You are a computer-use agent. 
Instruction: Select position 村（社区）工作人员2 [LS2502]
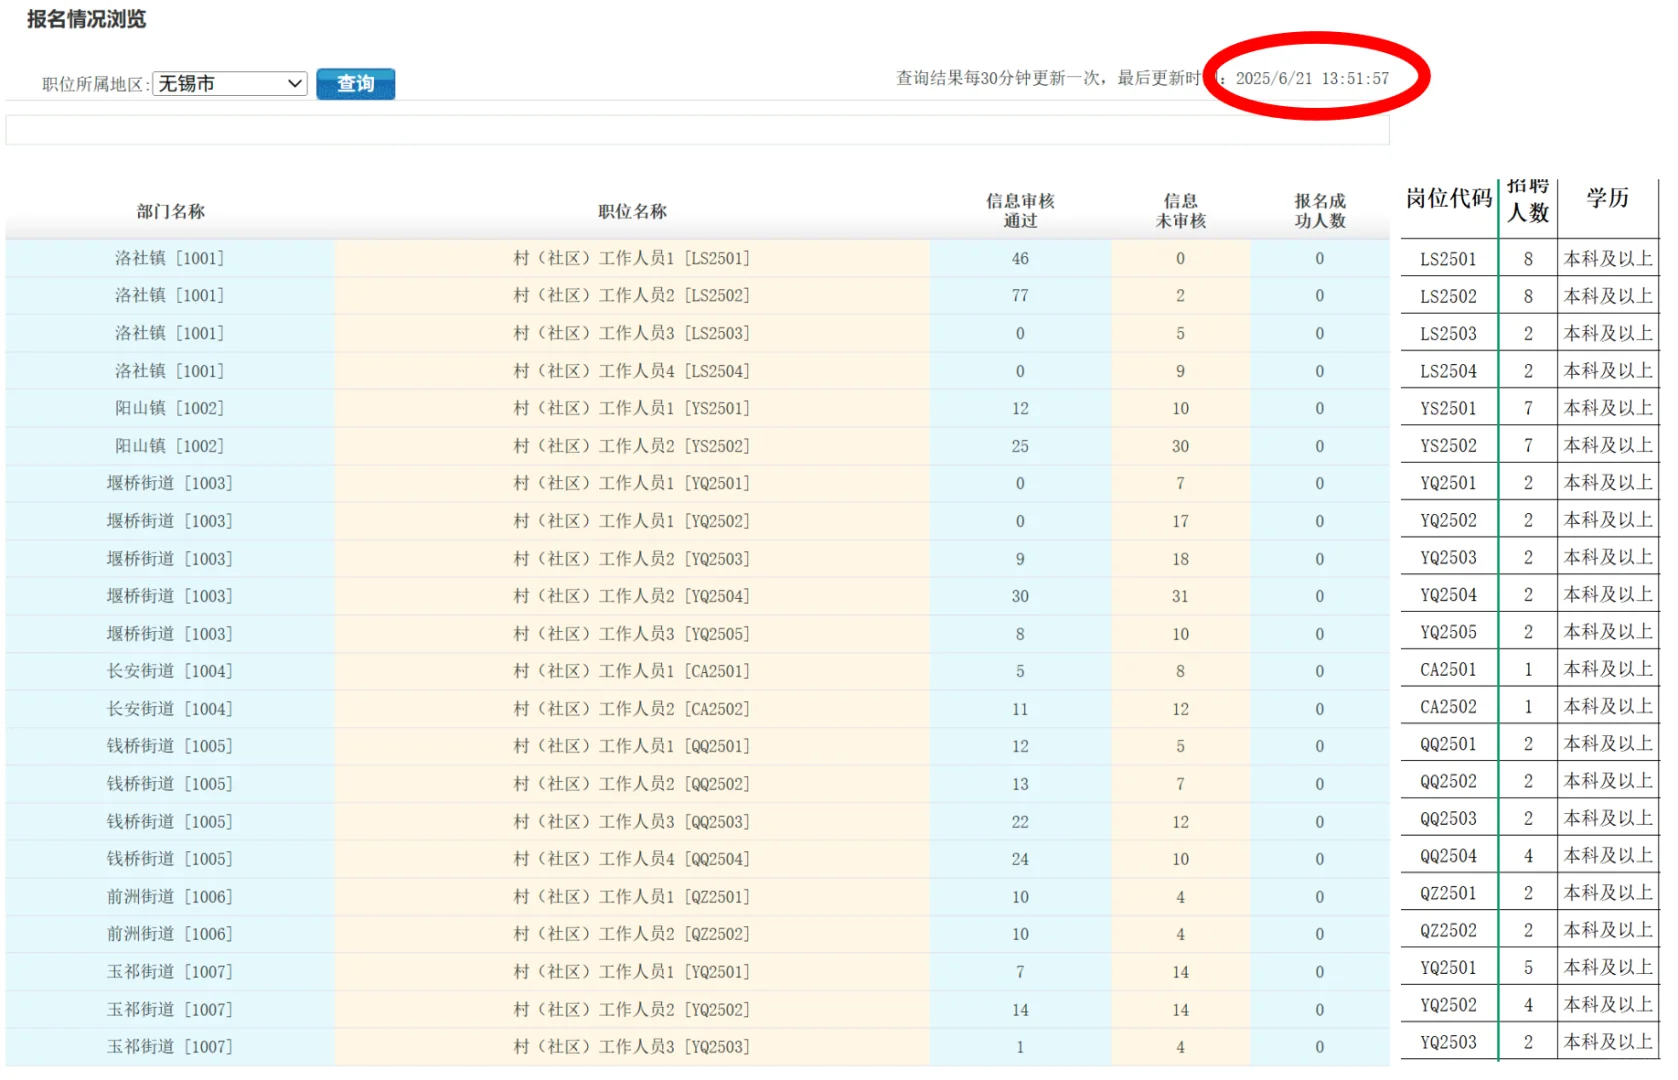click(x=632, y=295)
